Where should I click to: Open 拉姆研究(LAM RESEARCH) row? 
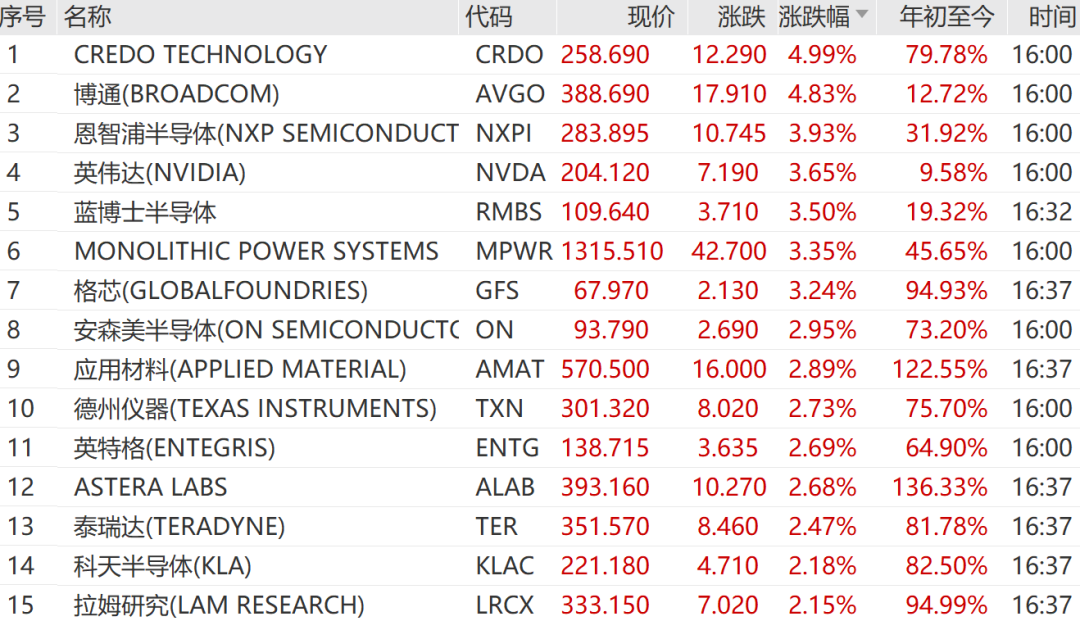pyautogui.click(x=540, y=604)
